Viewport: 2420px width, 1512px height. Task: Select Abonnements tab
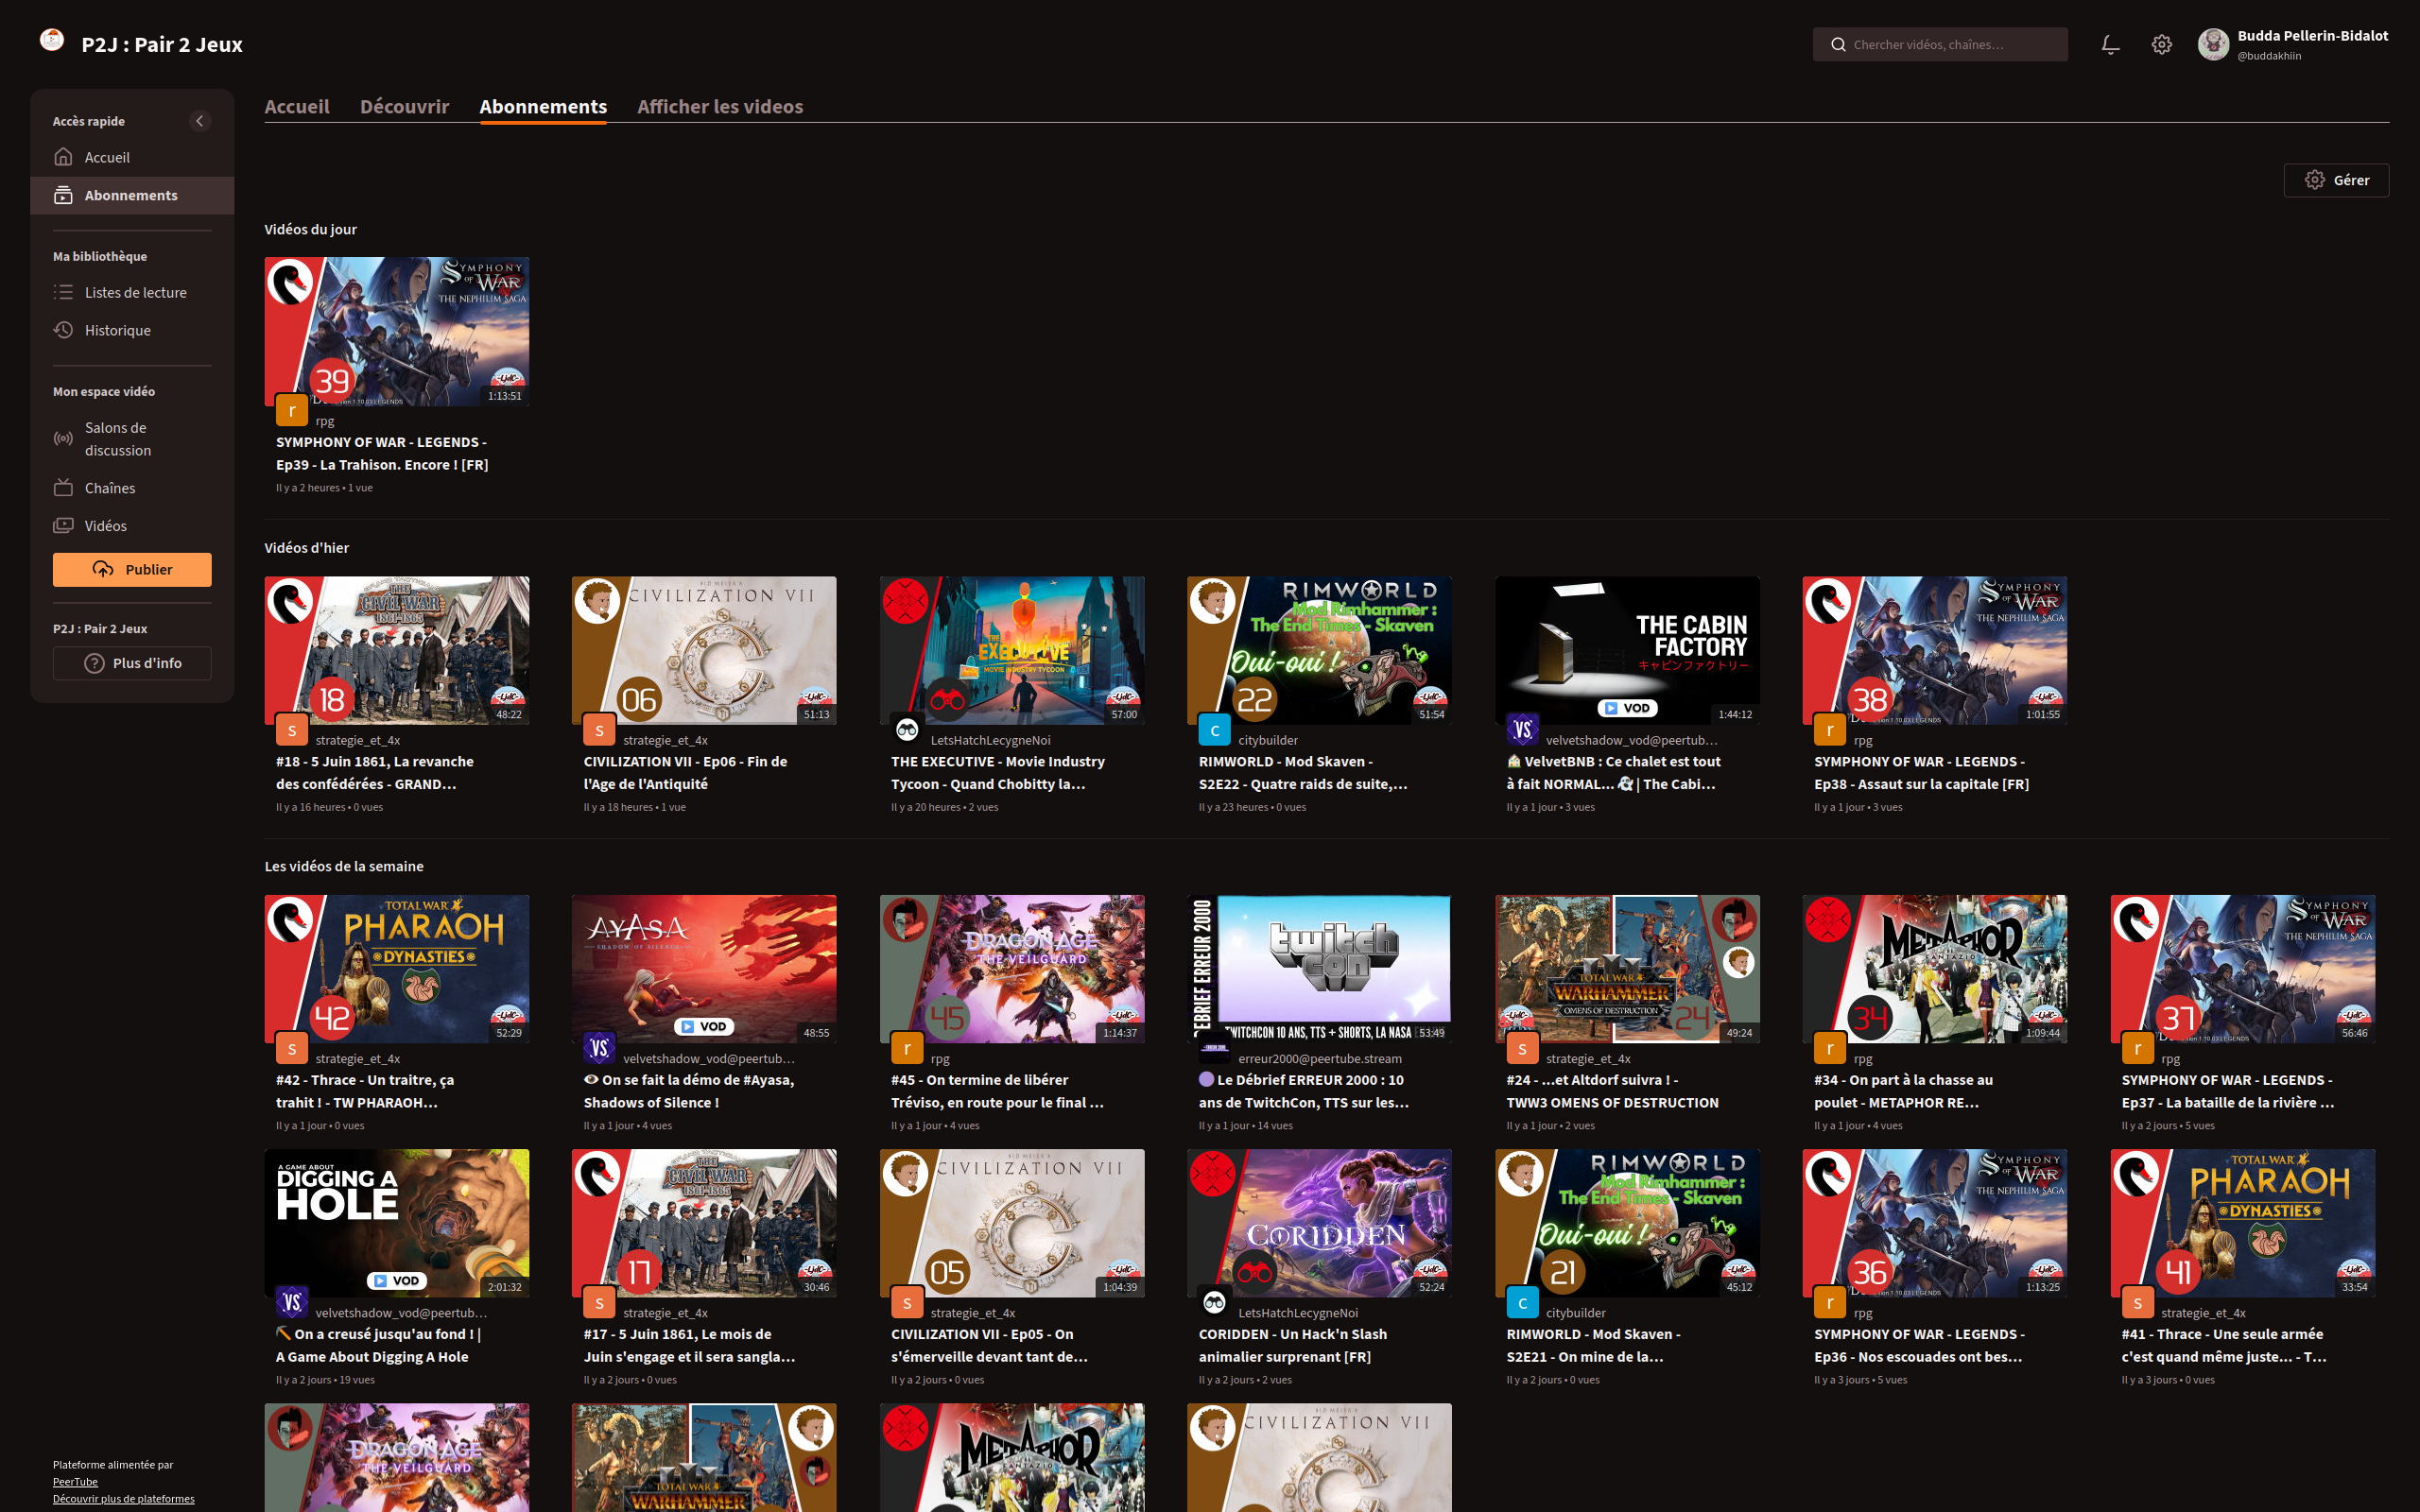coord(543,106)
